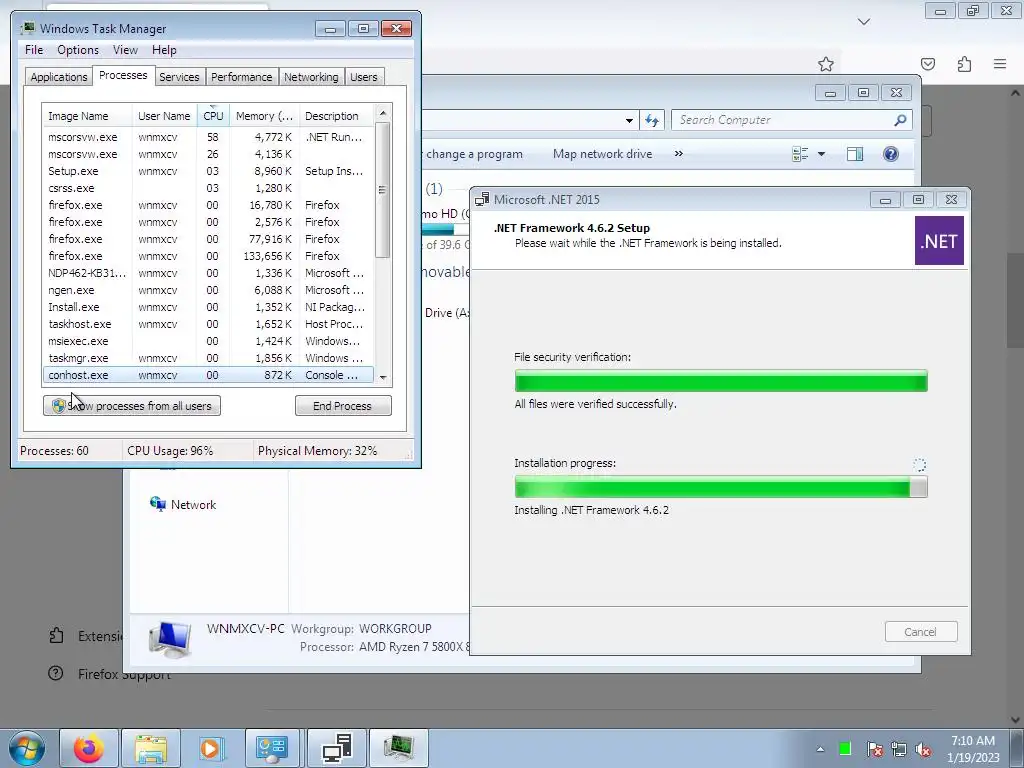Open Firefox Pocket save icon
Viewport: 1024px width, 768px height.
[927, 64]
